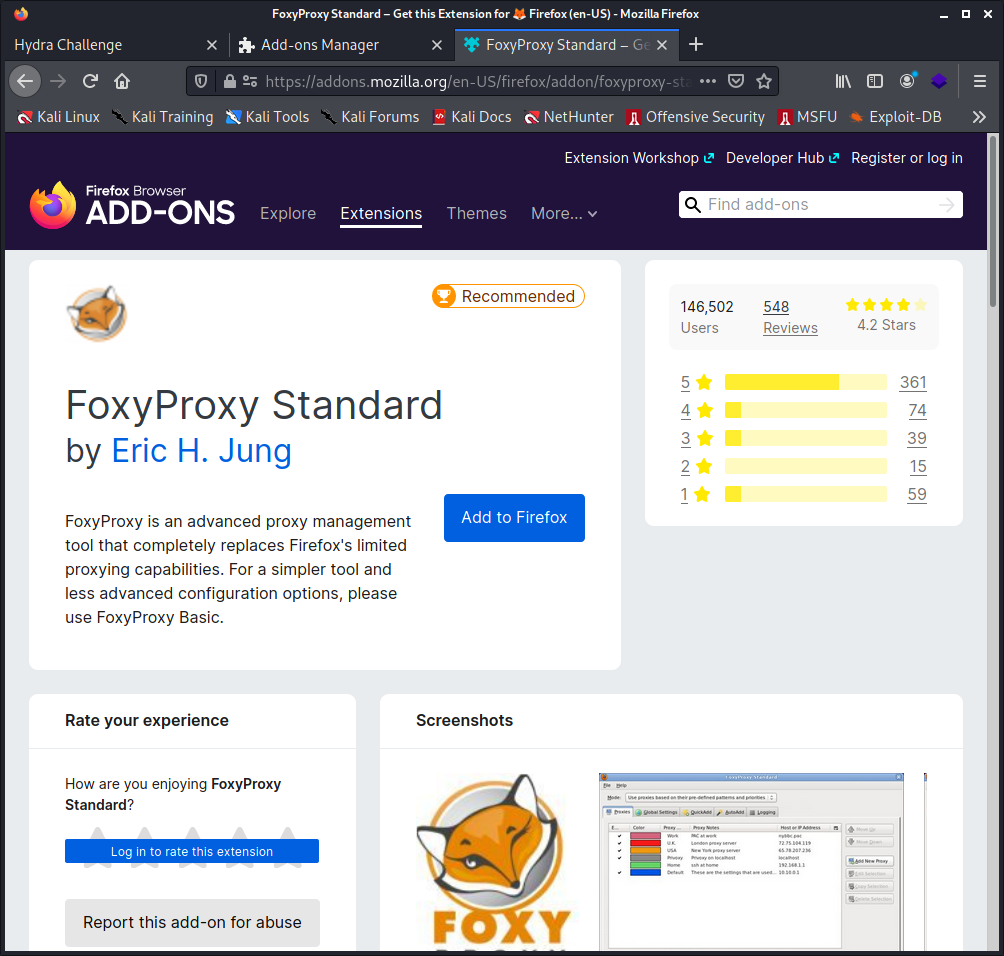
Task: Select the FoxyProxy Standard tab
Action: [567, 45]
